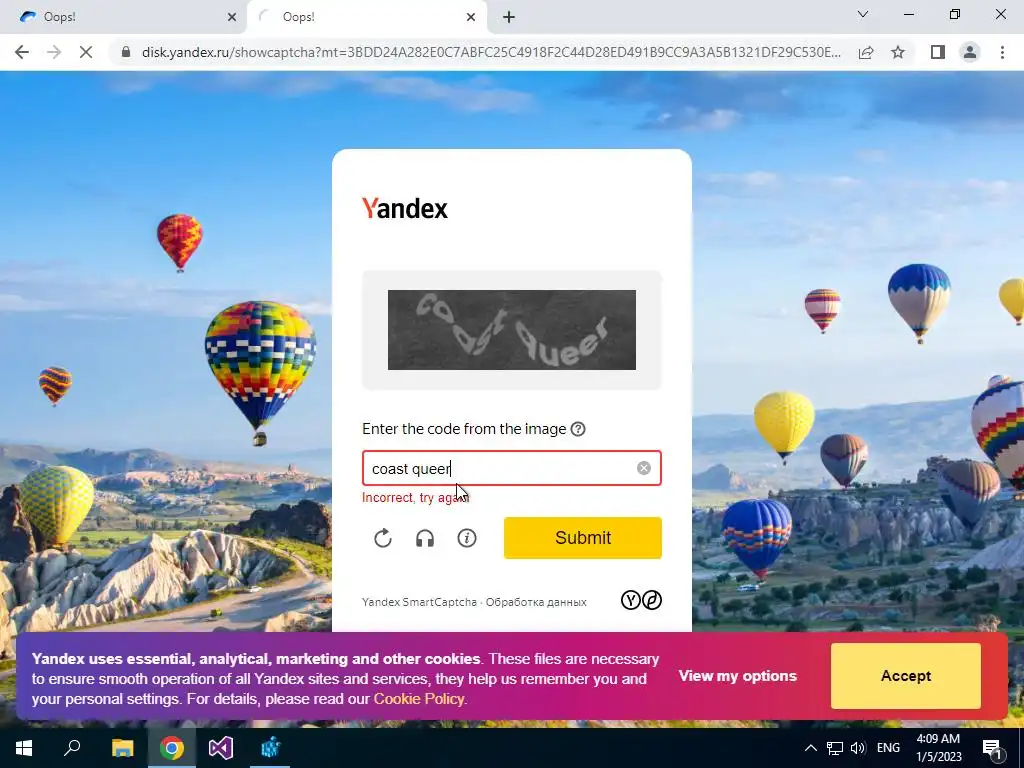
Task: Toggle the browser side panel
Action: pyautogui.click(x=938, y=52)
